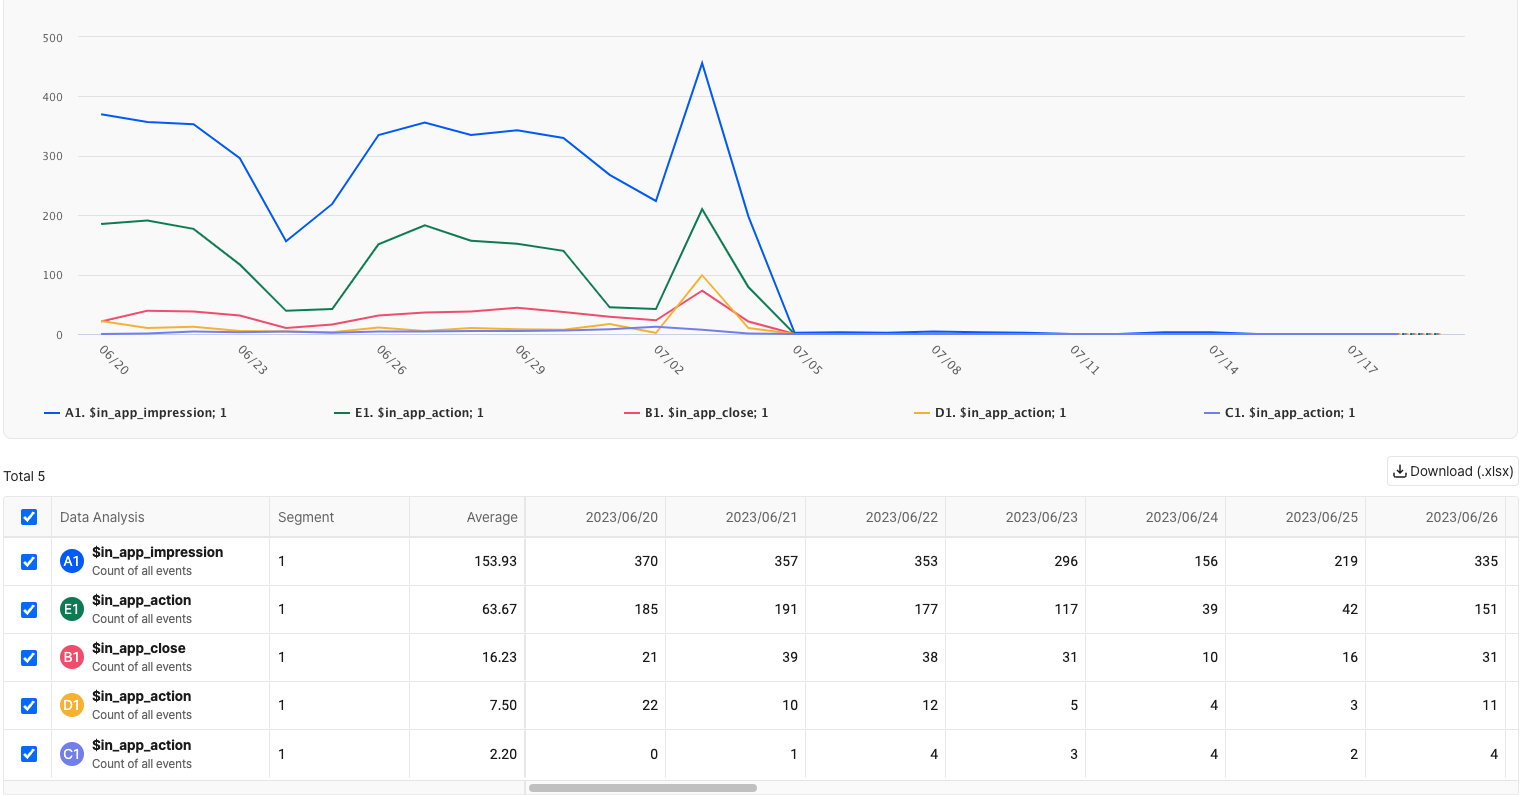Screen dimensions: 1525x795
Task: Click the average value 2.20
Action: pos(503,754)
